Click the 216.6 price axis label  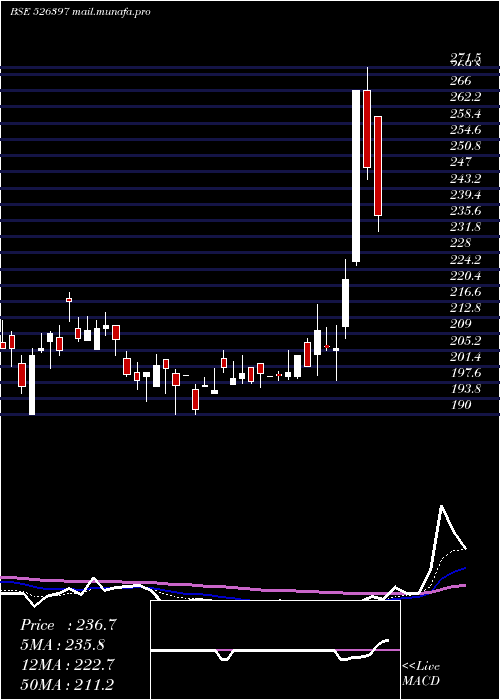466,292
